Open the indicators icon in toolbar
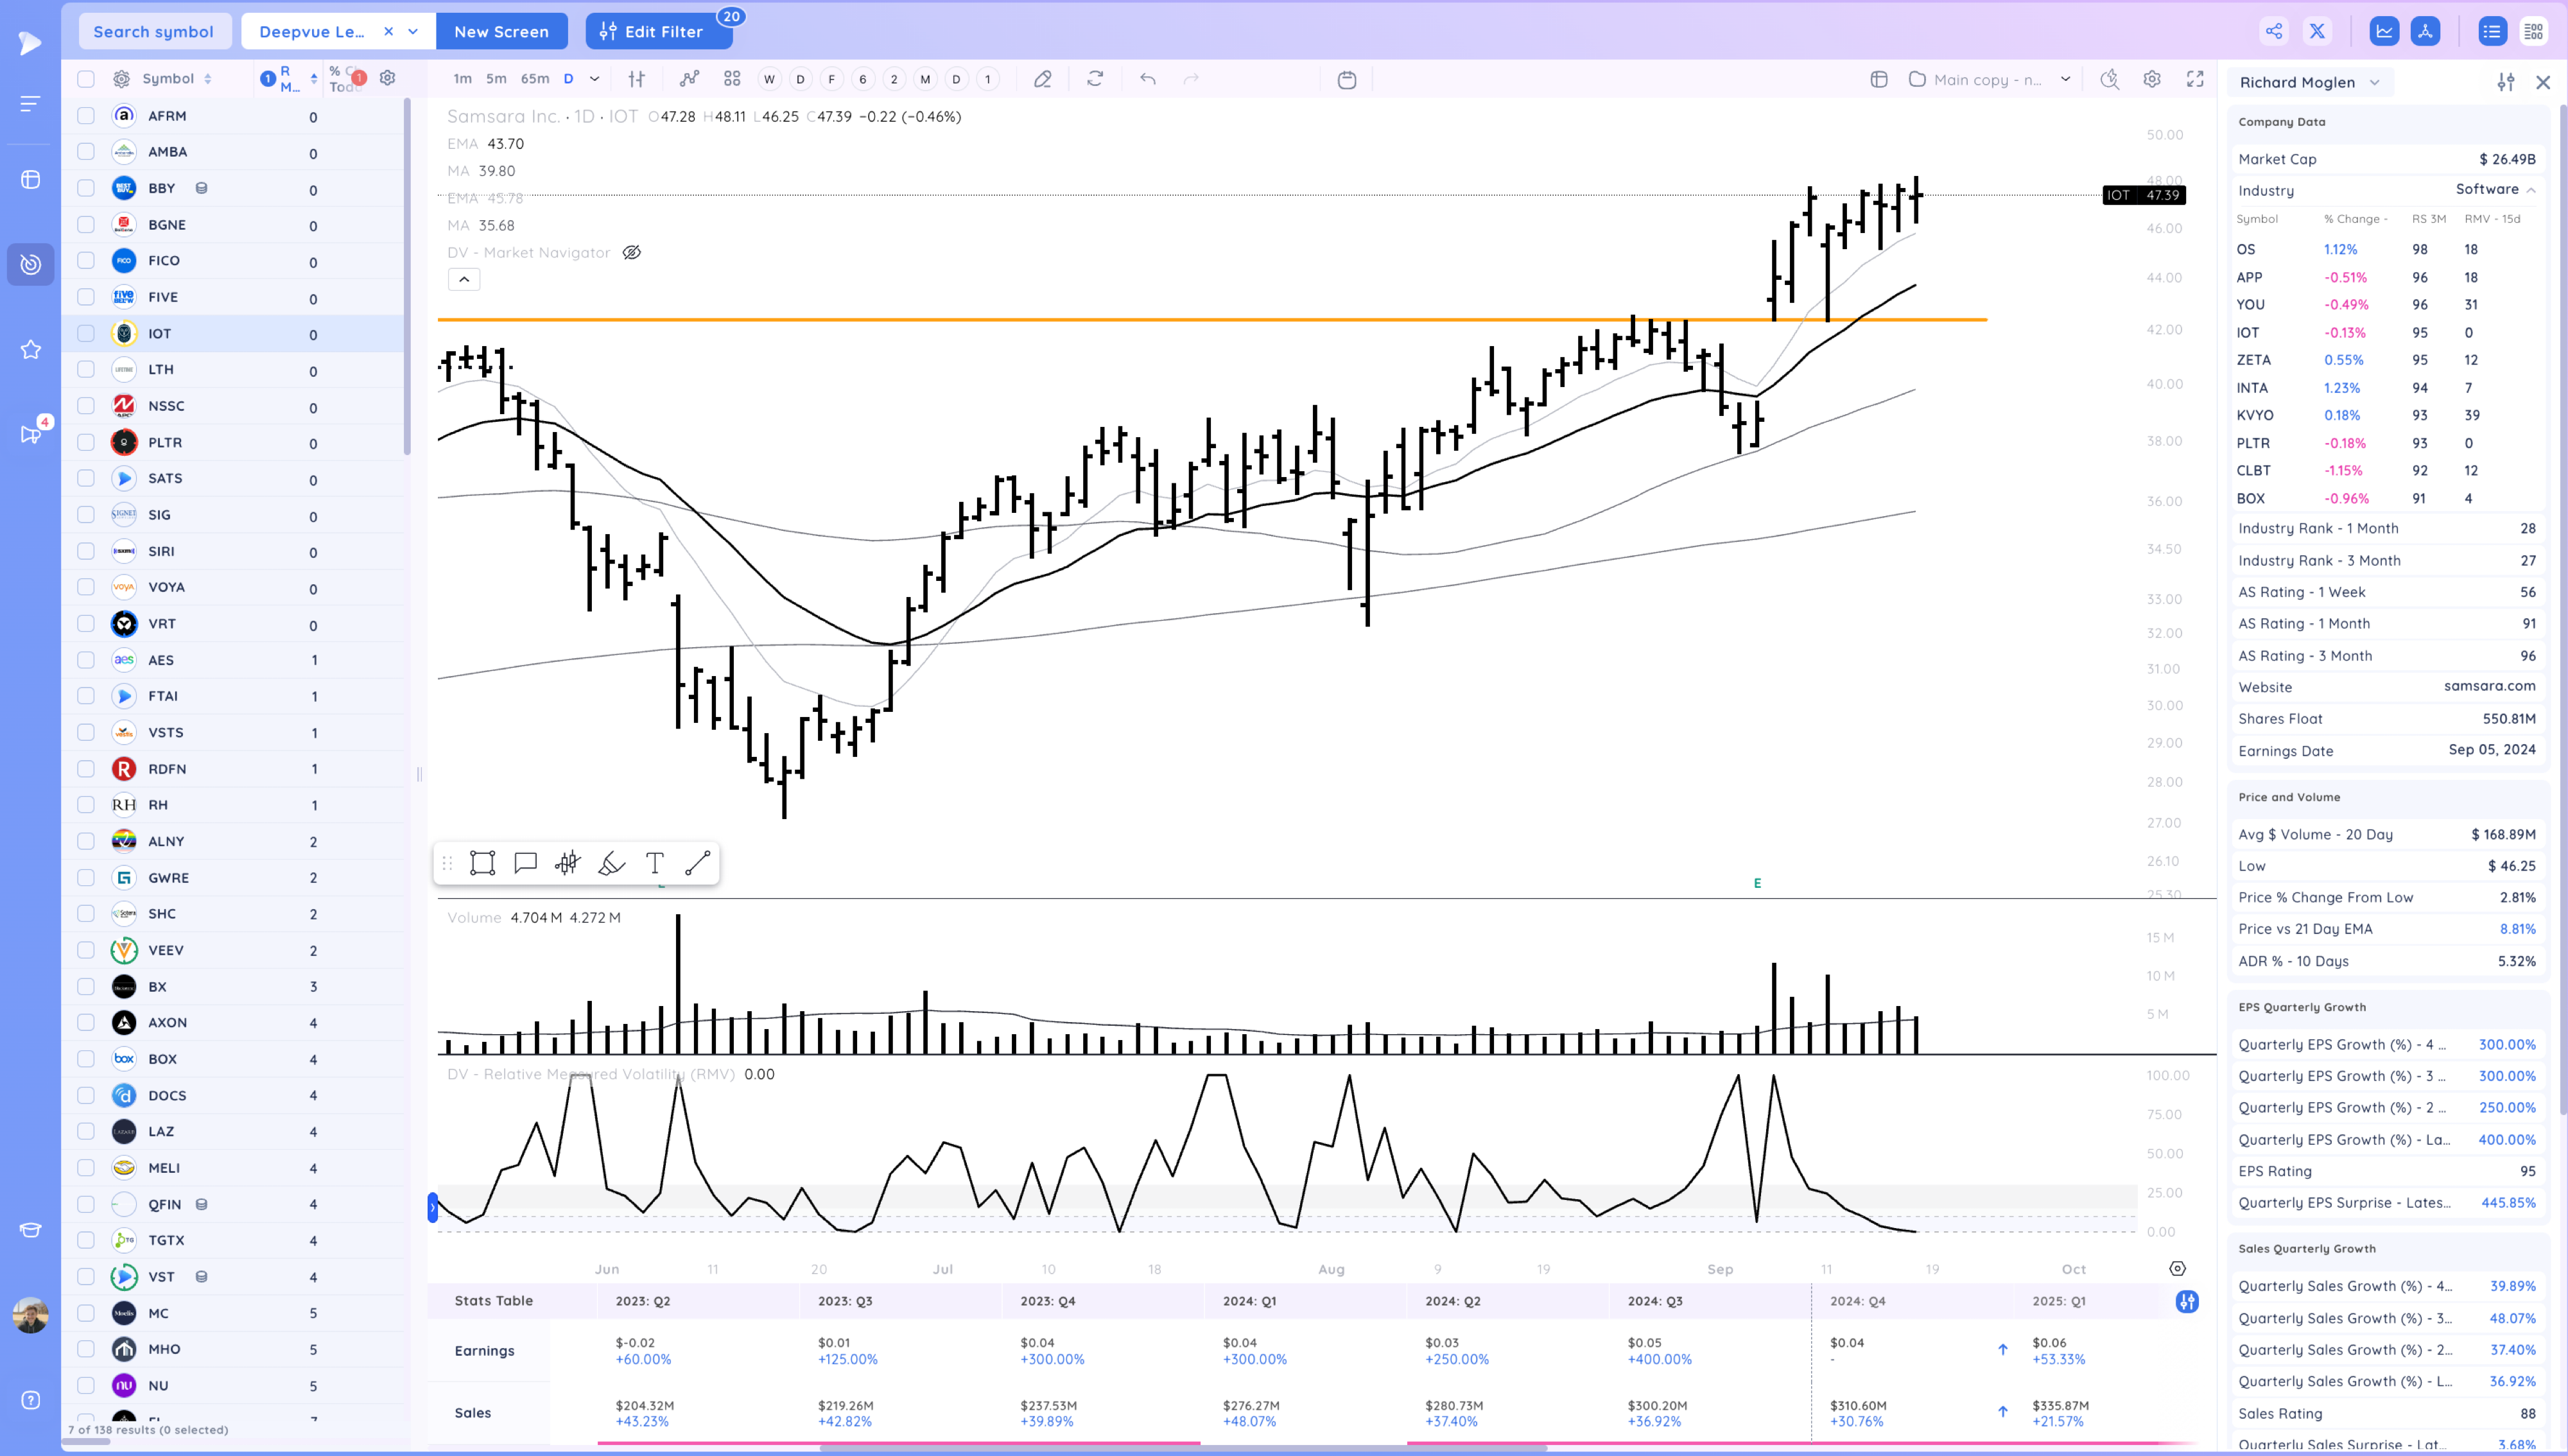The height and width of the screenshot is (1456, 2568). [x=689, y=79]
